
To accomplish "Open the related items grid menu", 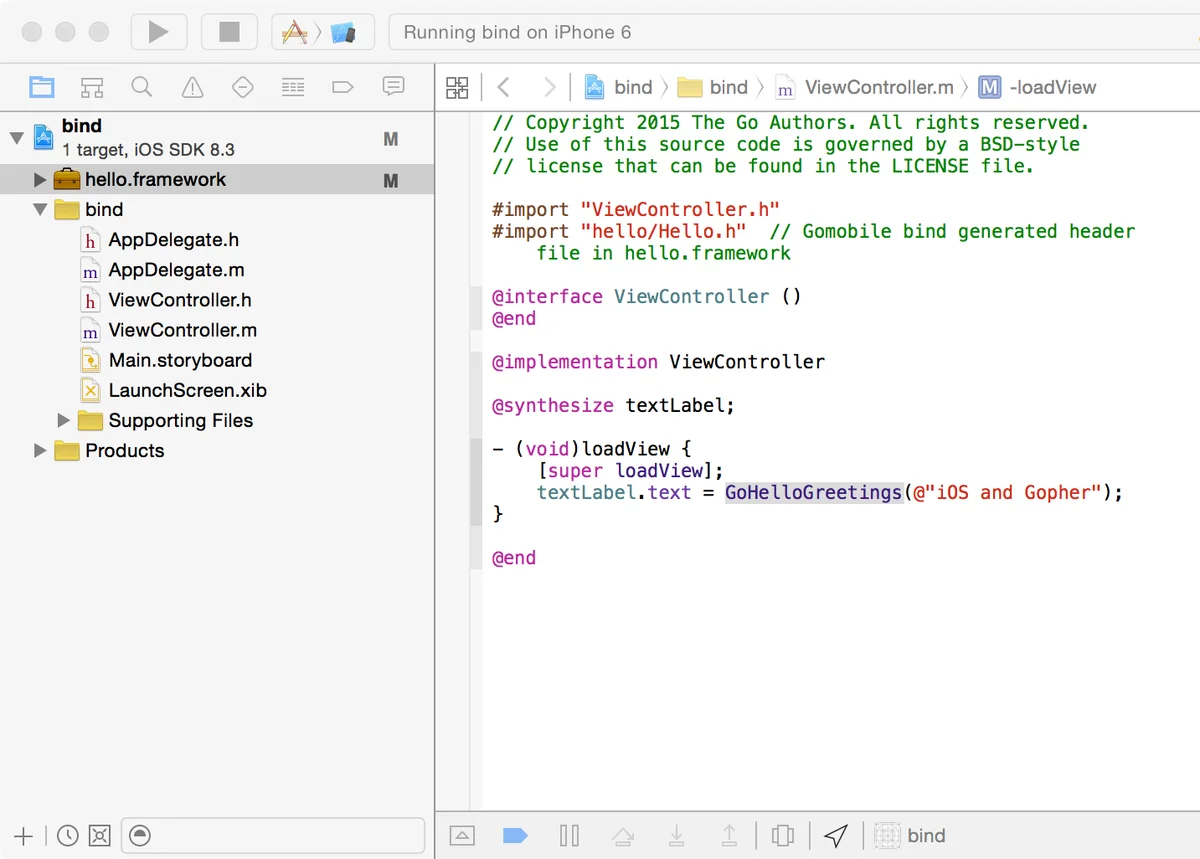I will [x=457, y=87].
